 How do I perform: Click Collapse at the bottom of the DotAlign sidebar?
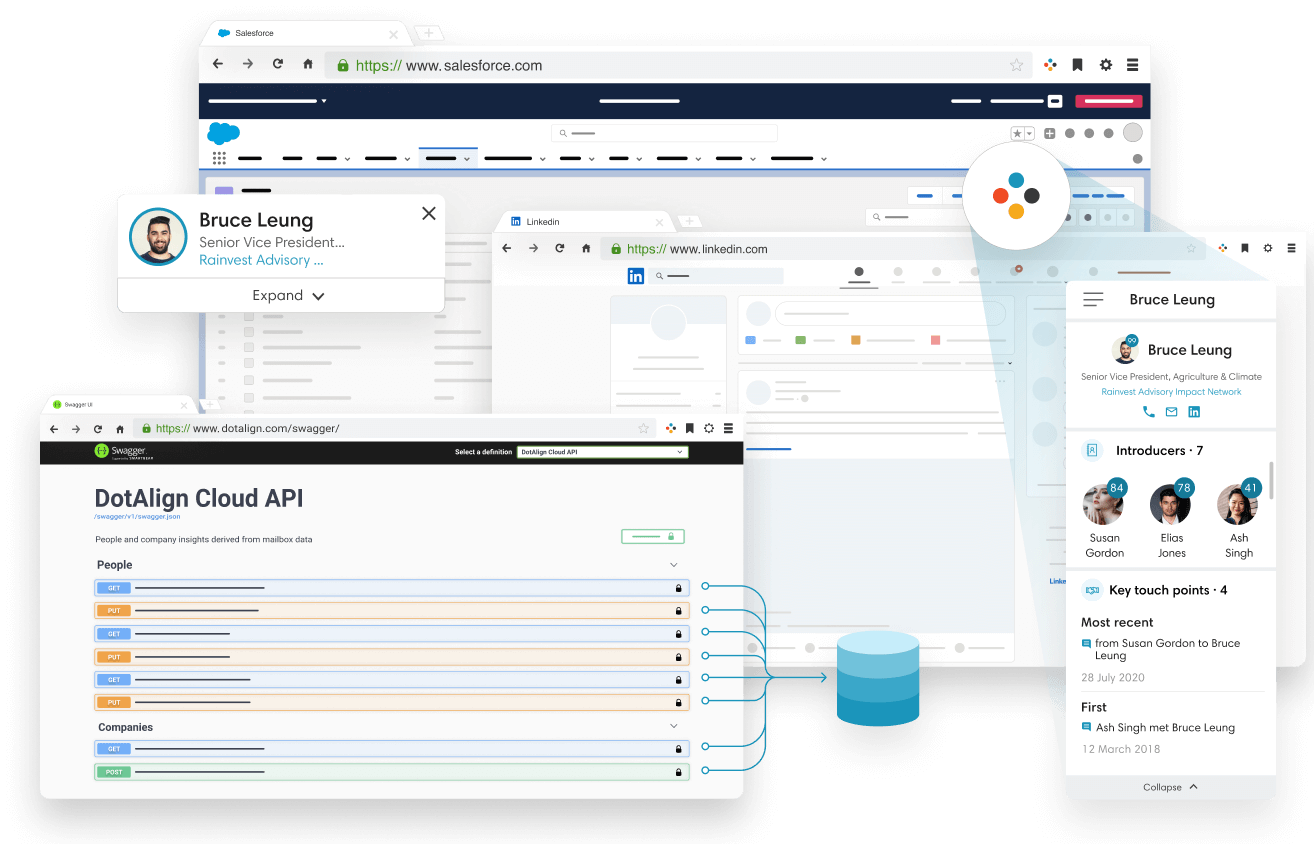coord(1170,787)
